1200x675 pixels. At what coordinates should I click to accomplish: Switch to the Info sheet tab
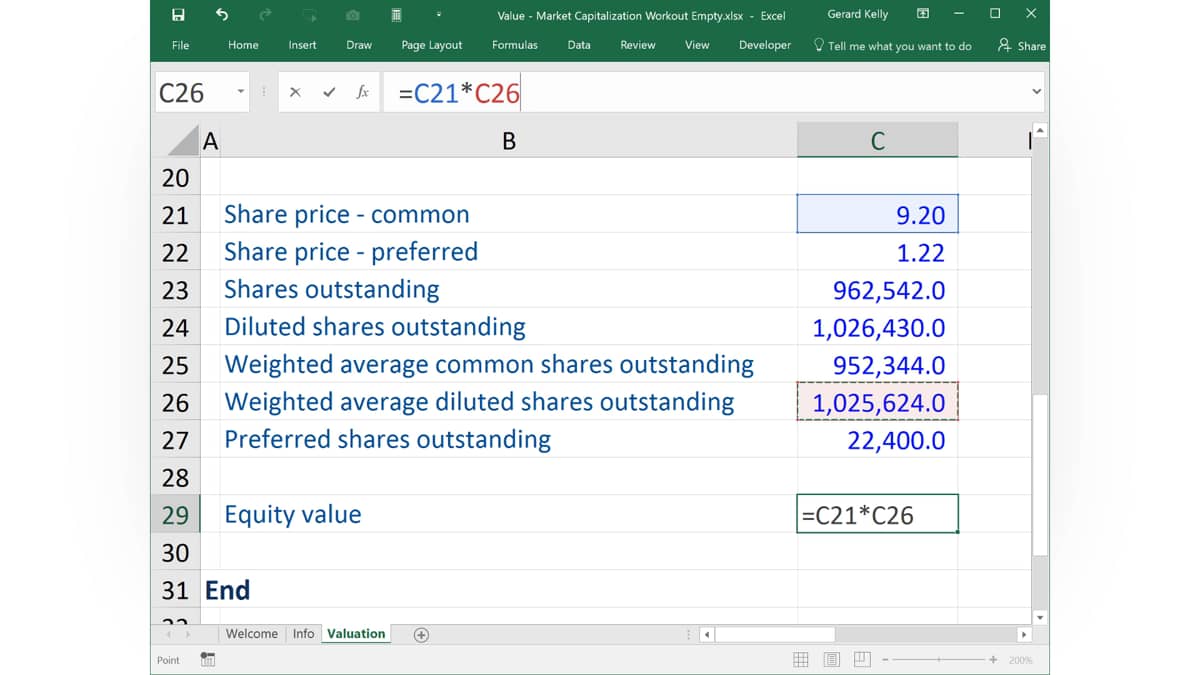(303, 634)
